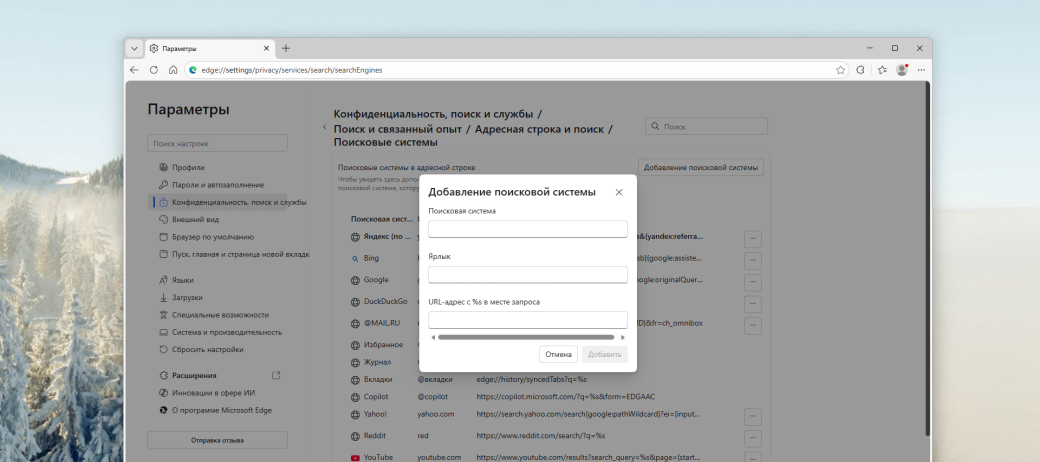Add page to favorites star icon
The height and width of the screenshot is (462, 1040).
click(x=841, y=70)
